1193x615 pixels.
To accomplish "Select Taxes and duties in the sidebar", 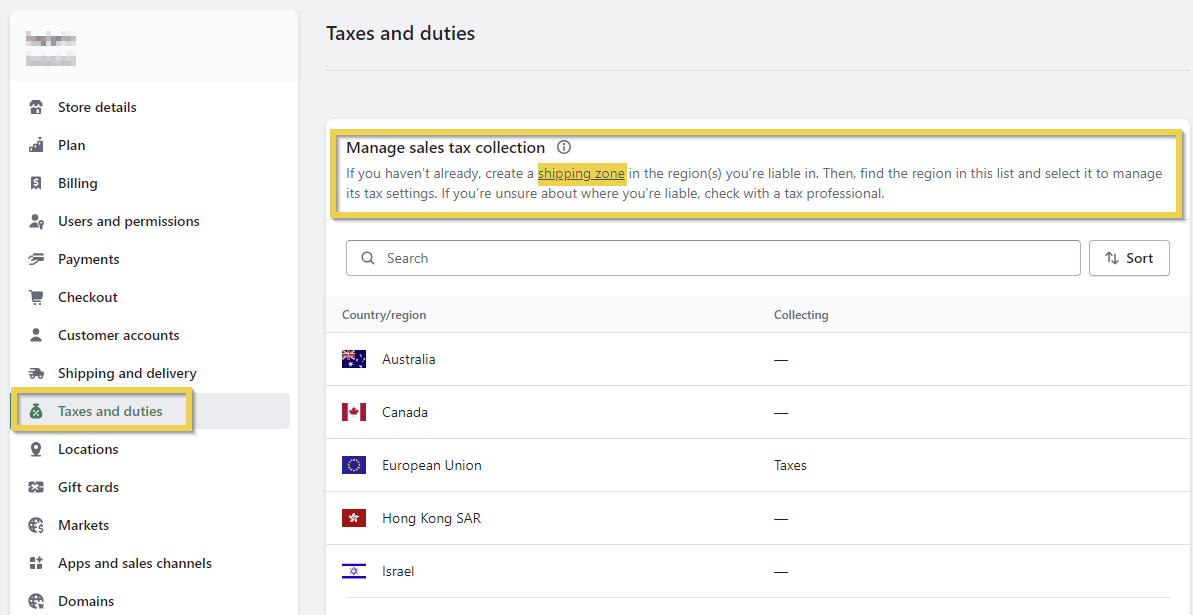I will tap(110, 411).
